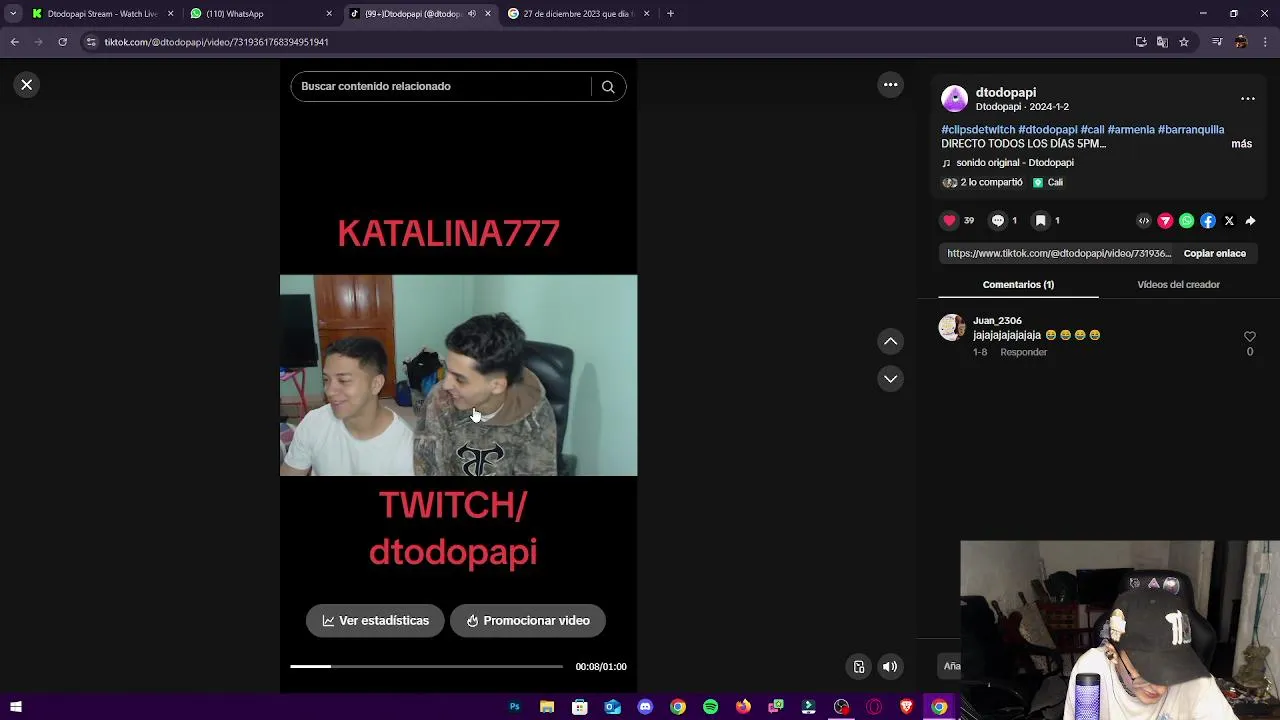1280x720 pixels.
Task: Click the address bar URL
Action: pos(216,42)
